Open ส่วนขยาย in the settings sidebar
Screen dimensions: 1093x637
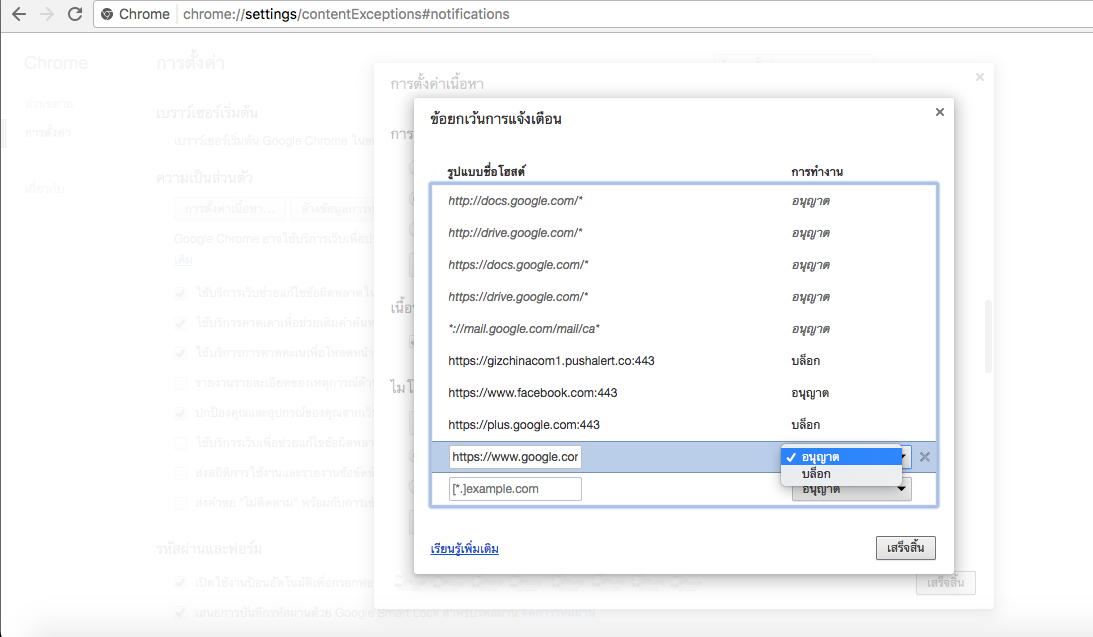[x=49, y=104]
